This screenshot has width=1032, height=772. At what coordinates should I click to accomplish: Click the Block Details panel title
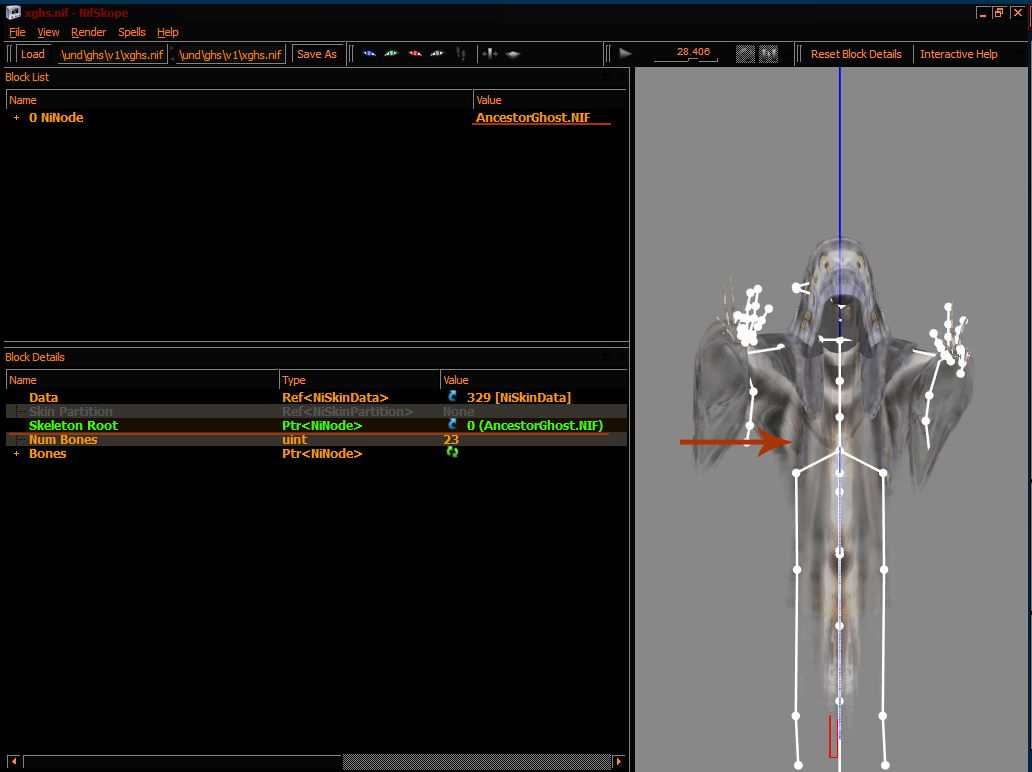pyautogui.click(x=35, y=357)
